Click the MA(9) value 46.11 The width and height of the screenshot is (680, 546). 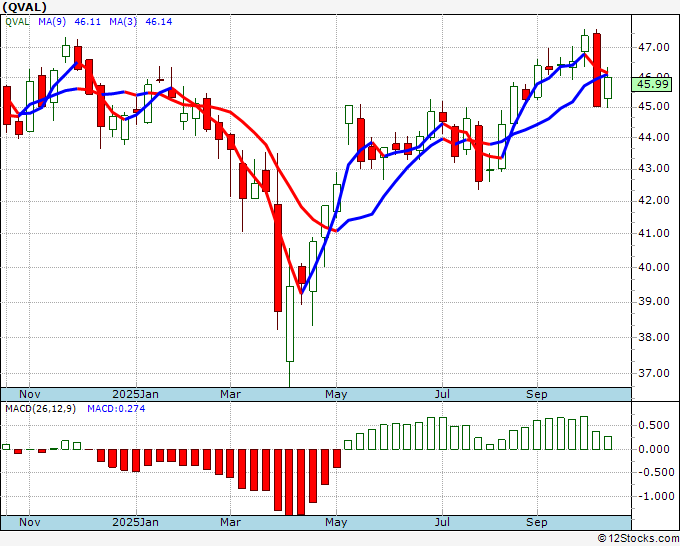pos(88,22)
